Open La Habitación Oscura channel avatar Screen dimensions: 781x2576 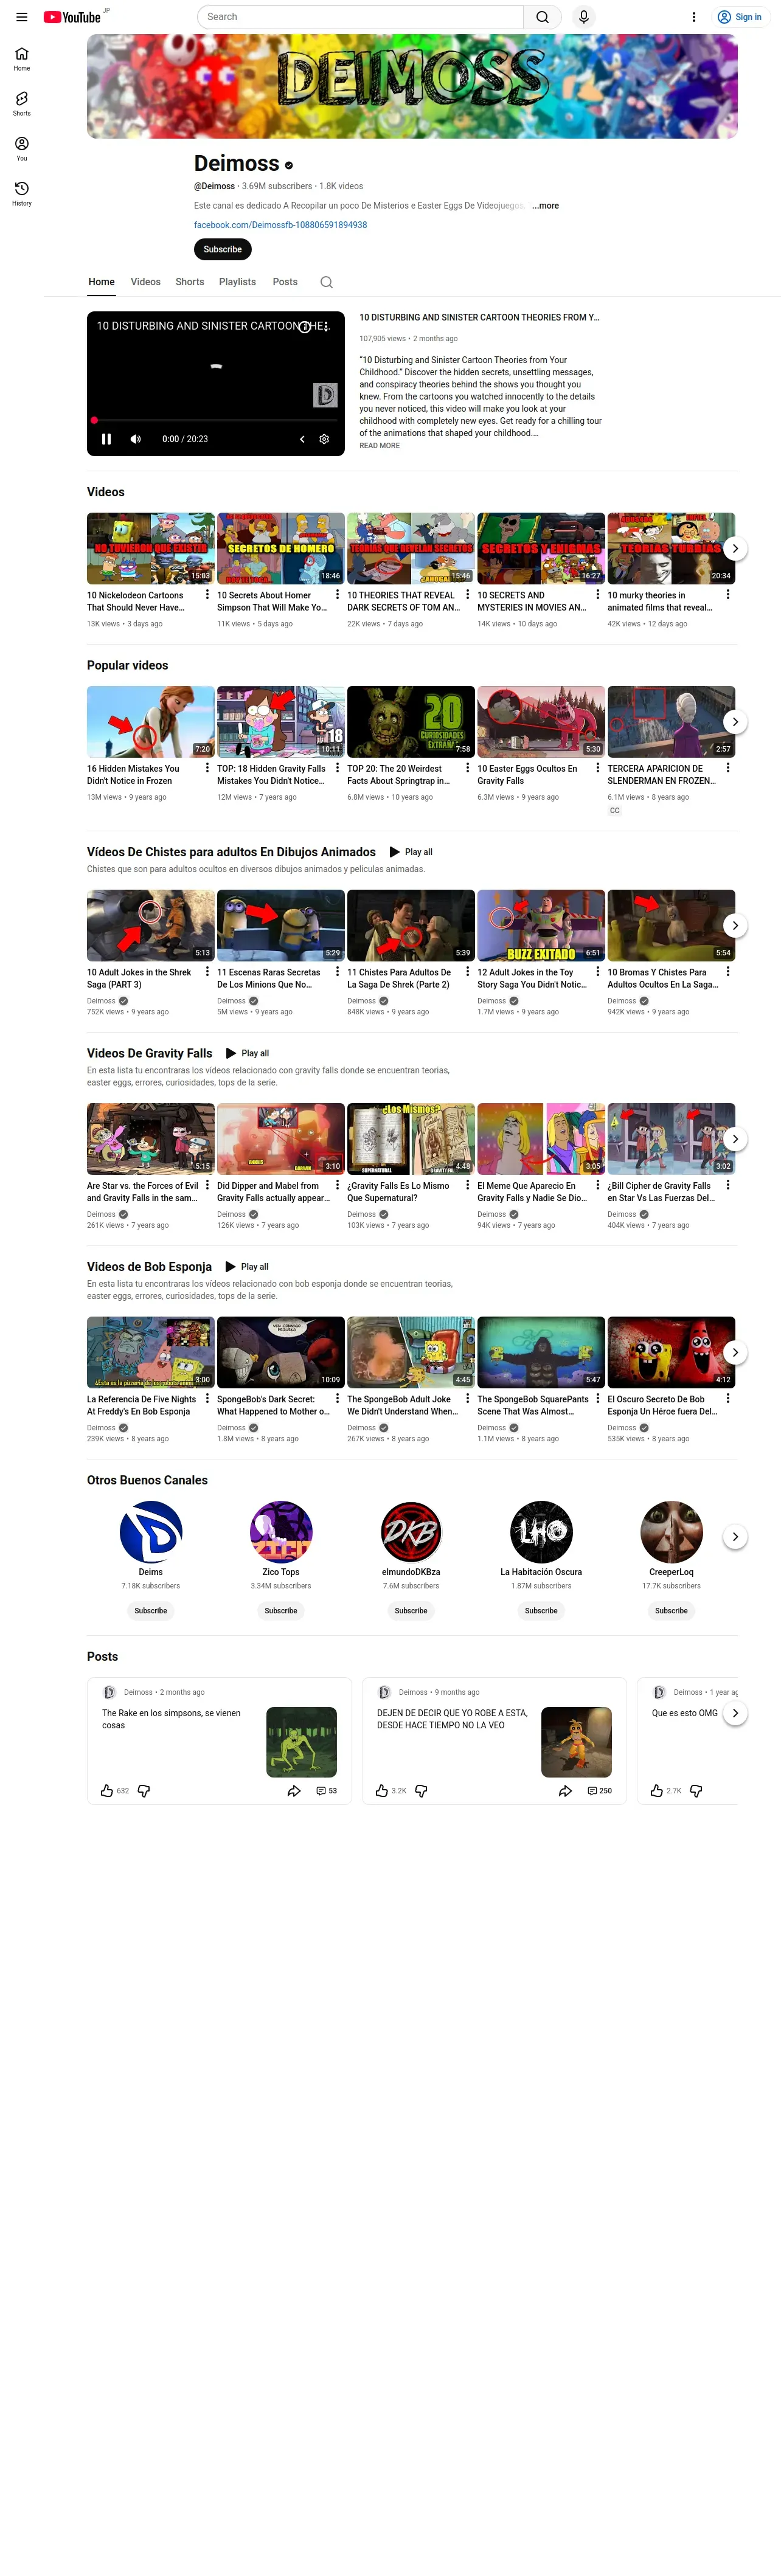(x=541, y=1533)
